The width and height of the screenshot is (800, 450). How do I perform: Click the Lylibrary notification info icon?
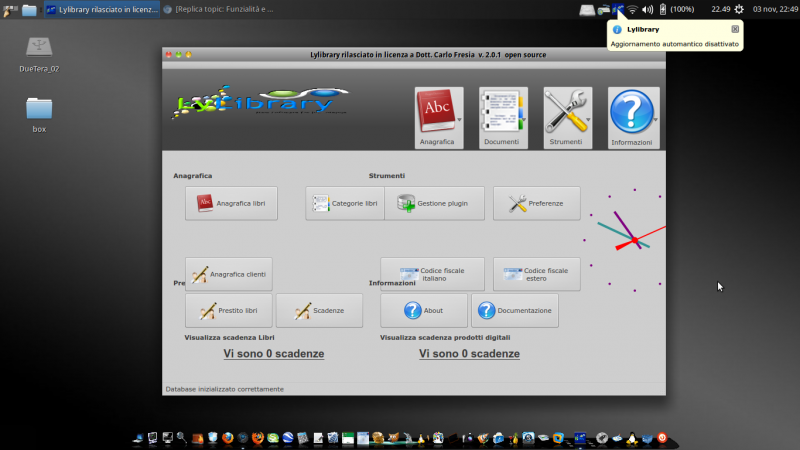coord(617,30)
